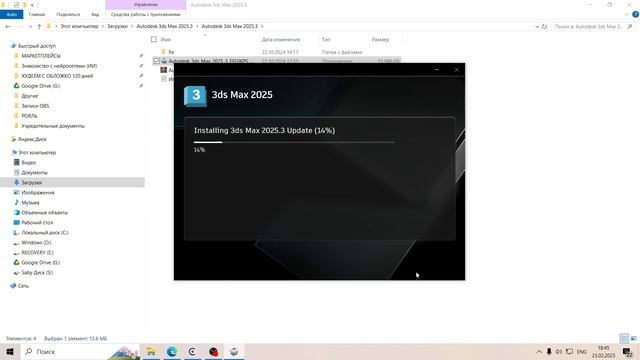Open Документы in the sidebar
The image size is (640, 360).
pyautogui.click(x=34, y=172)
